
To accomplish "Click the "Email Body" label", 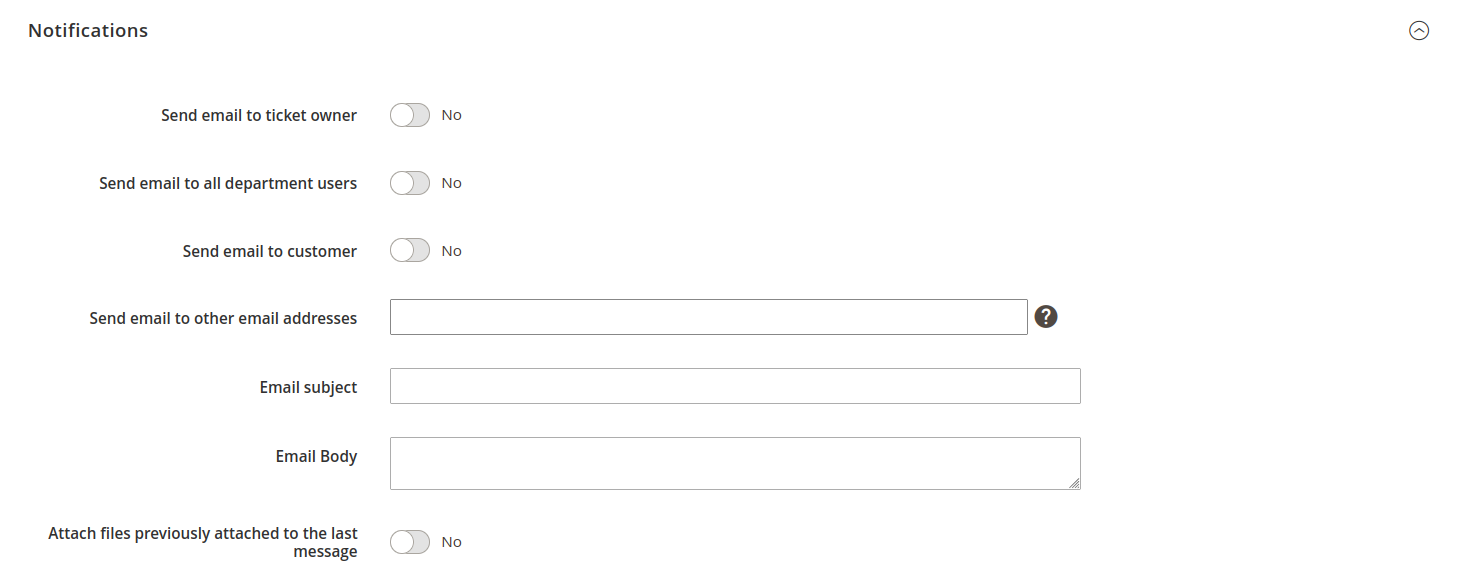I will tap(316, 457).
